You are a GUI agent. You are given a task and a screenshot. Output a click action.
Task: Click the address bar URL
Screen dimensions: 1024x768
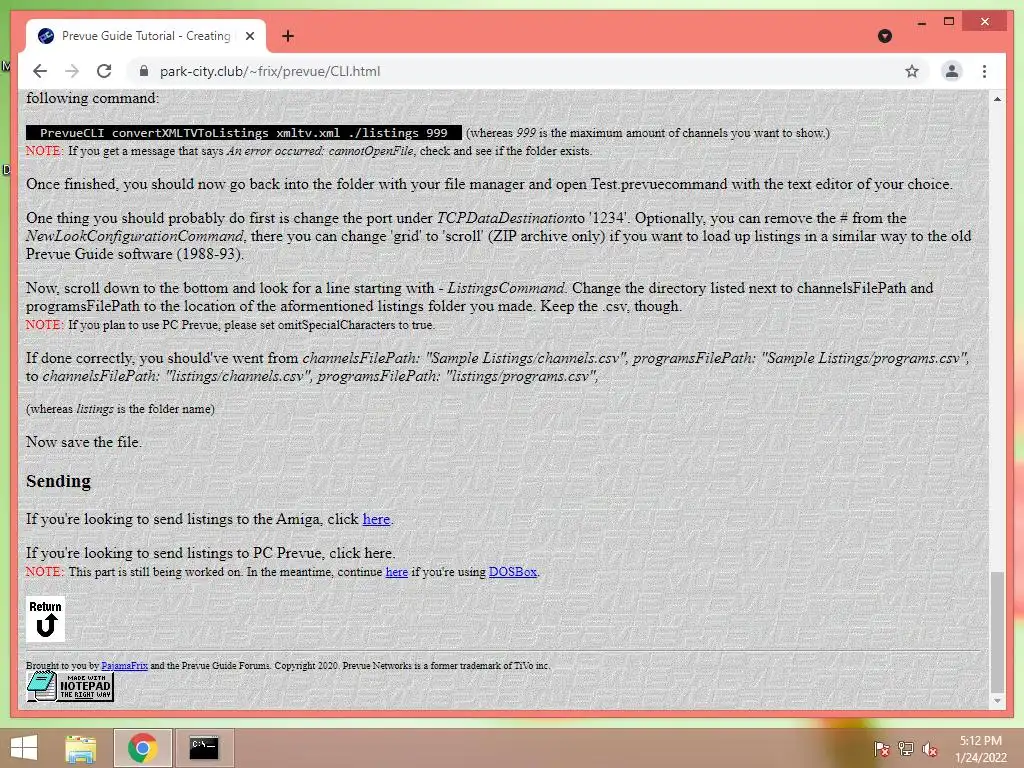click(270, 71)
